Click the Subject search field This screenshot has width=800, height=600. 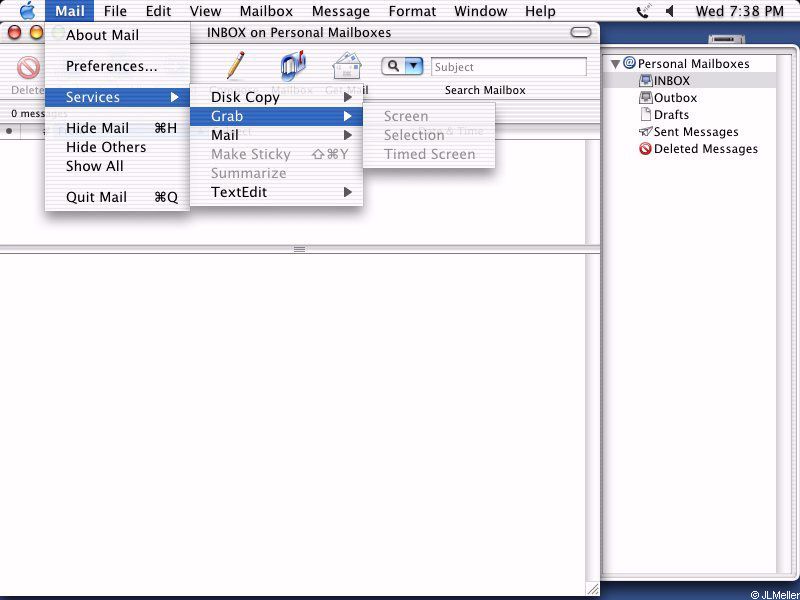(x=509, y=67)
